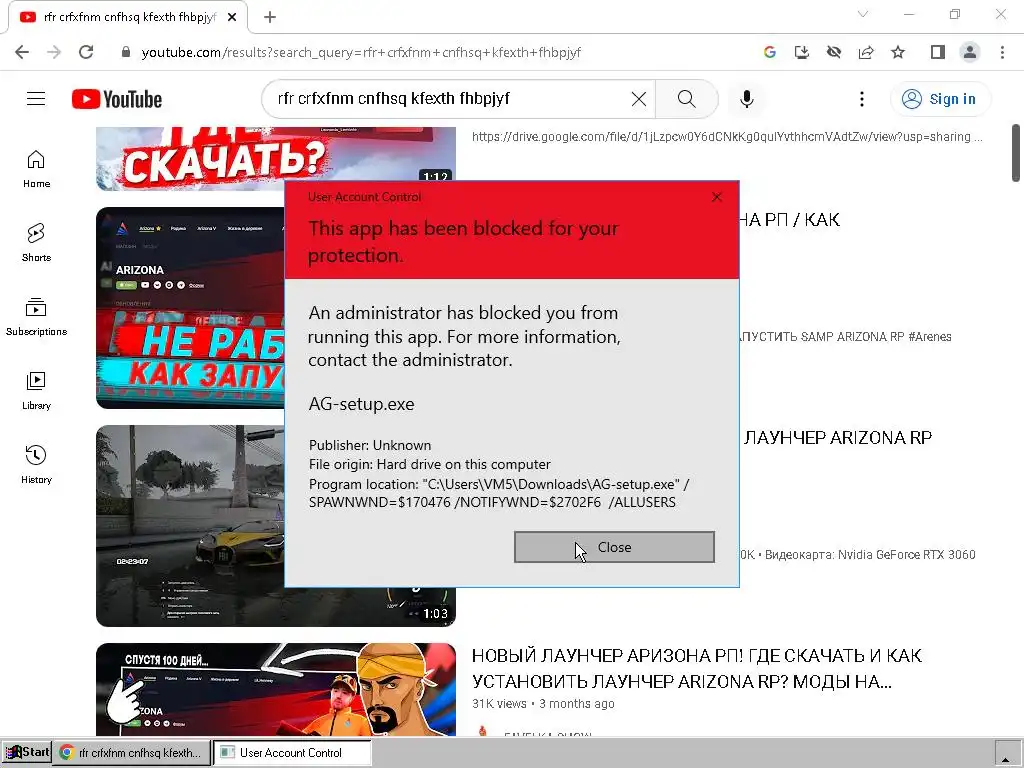Screen dimensions: 1024x768
Task: Click the page vertical scrollbar
Action: (x=1016, y=153)
